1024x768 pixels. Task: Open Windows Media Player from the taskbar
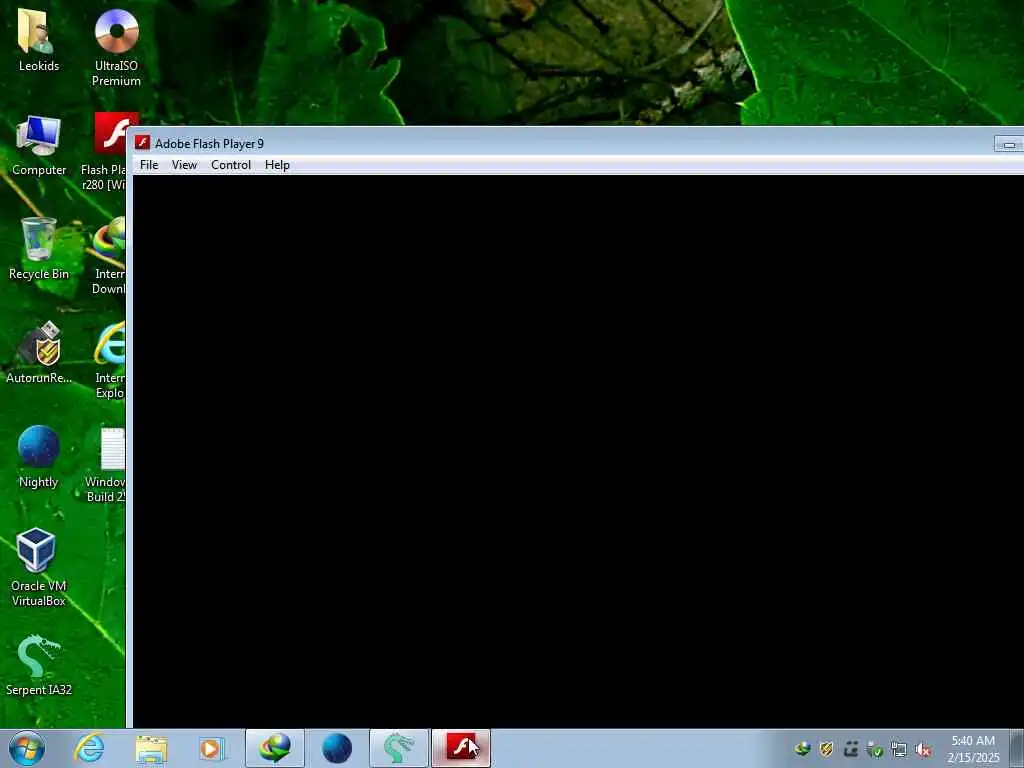point(211,748)
